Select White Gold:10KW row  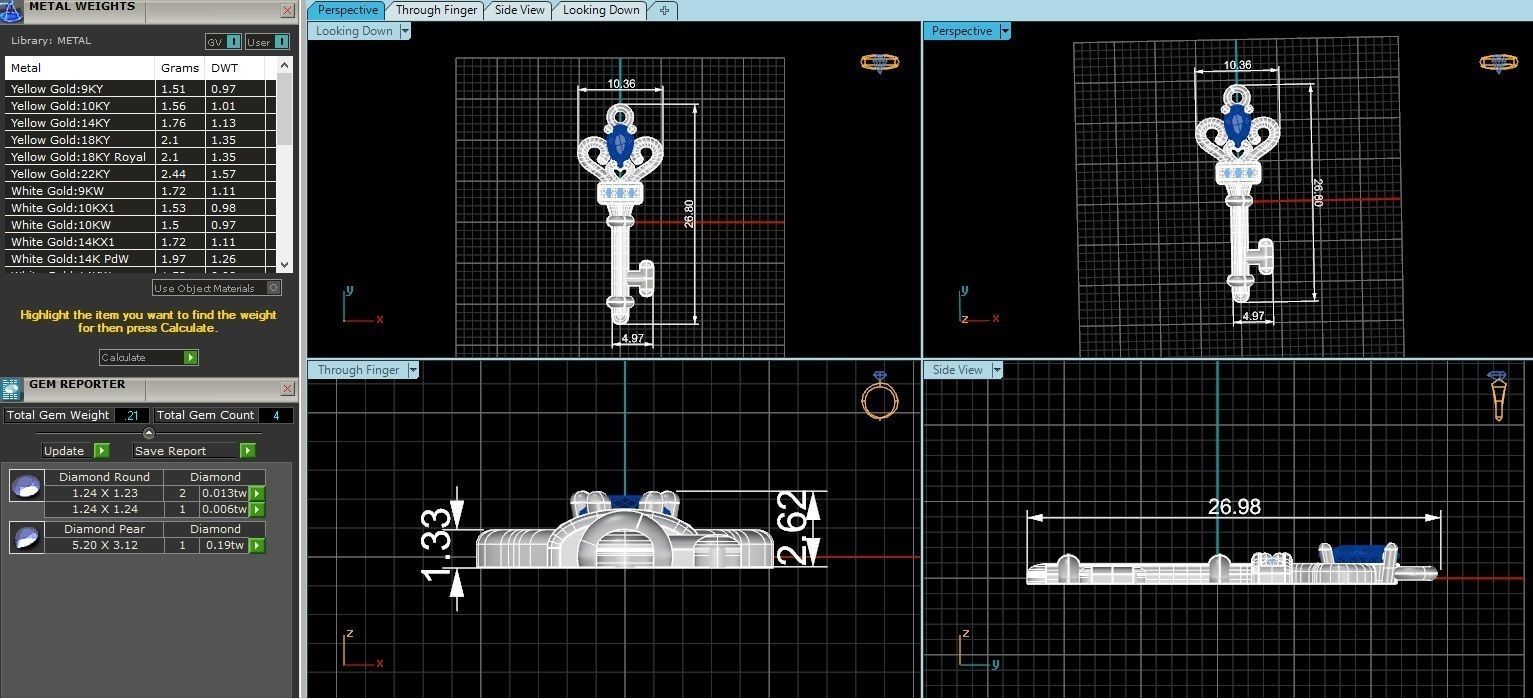(x=140, y=225)
